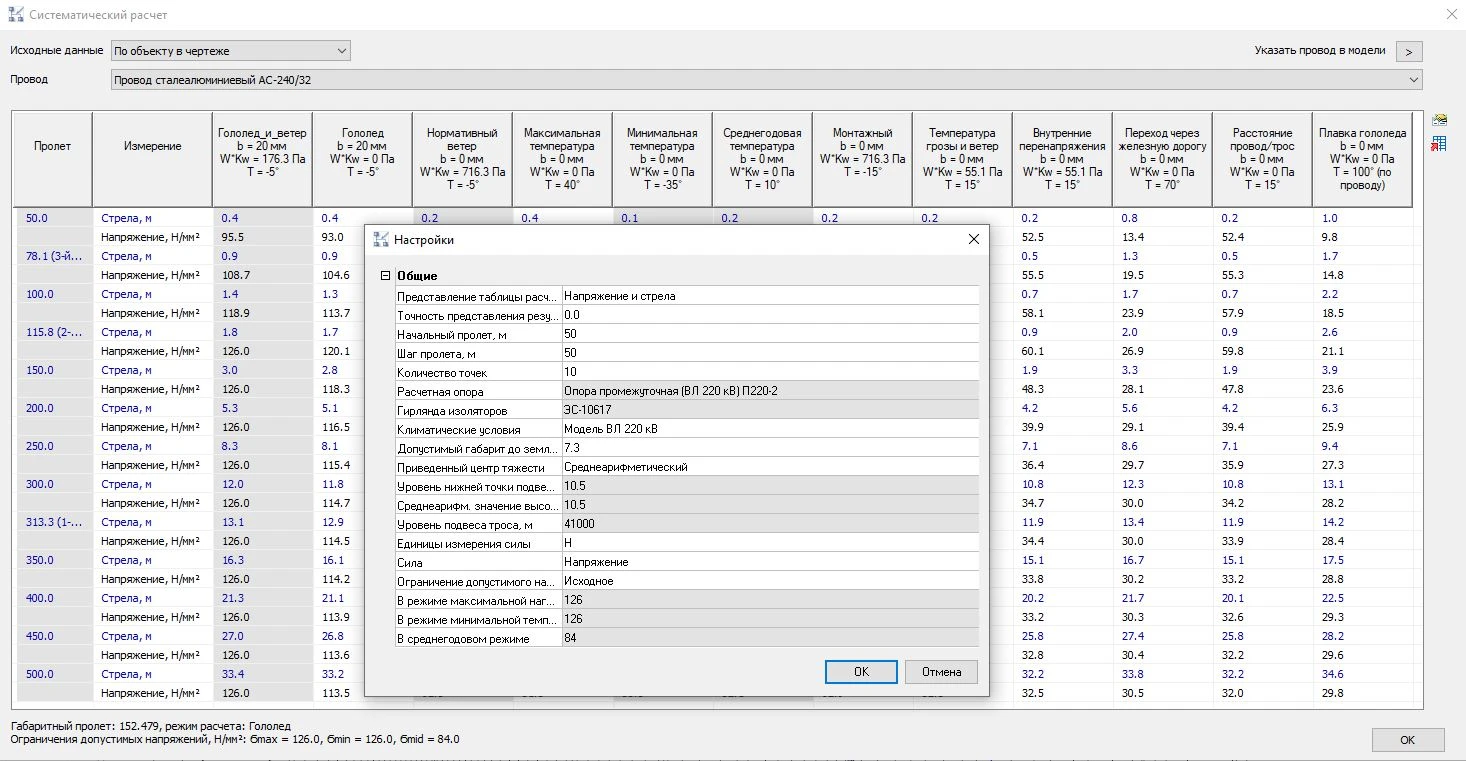The height and width of the screenshot is (761, 1466).
Task: Edit the Начальный пролет value field
Action: 770,334
